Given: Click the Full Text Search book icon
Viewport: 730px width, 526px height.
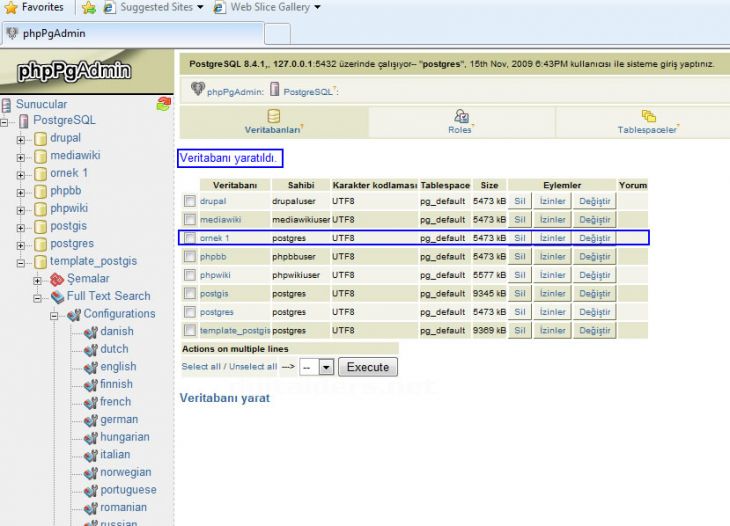Looking at the screenshot, I should point(57,297).
